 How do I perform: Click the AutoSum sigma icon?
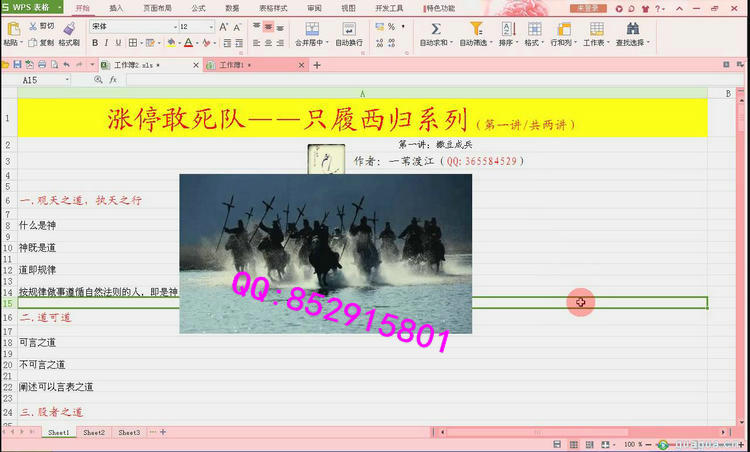435,28
